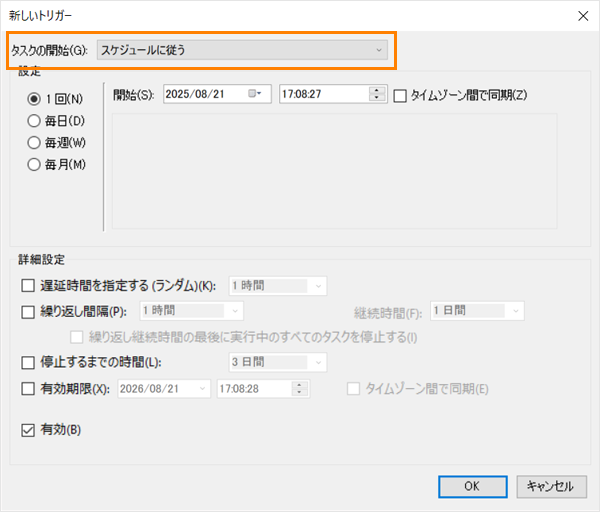Toggle タイムゾーン間で同期(E) checkbox
This screenshot has width=600, height=512.
[353, 389]
